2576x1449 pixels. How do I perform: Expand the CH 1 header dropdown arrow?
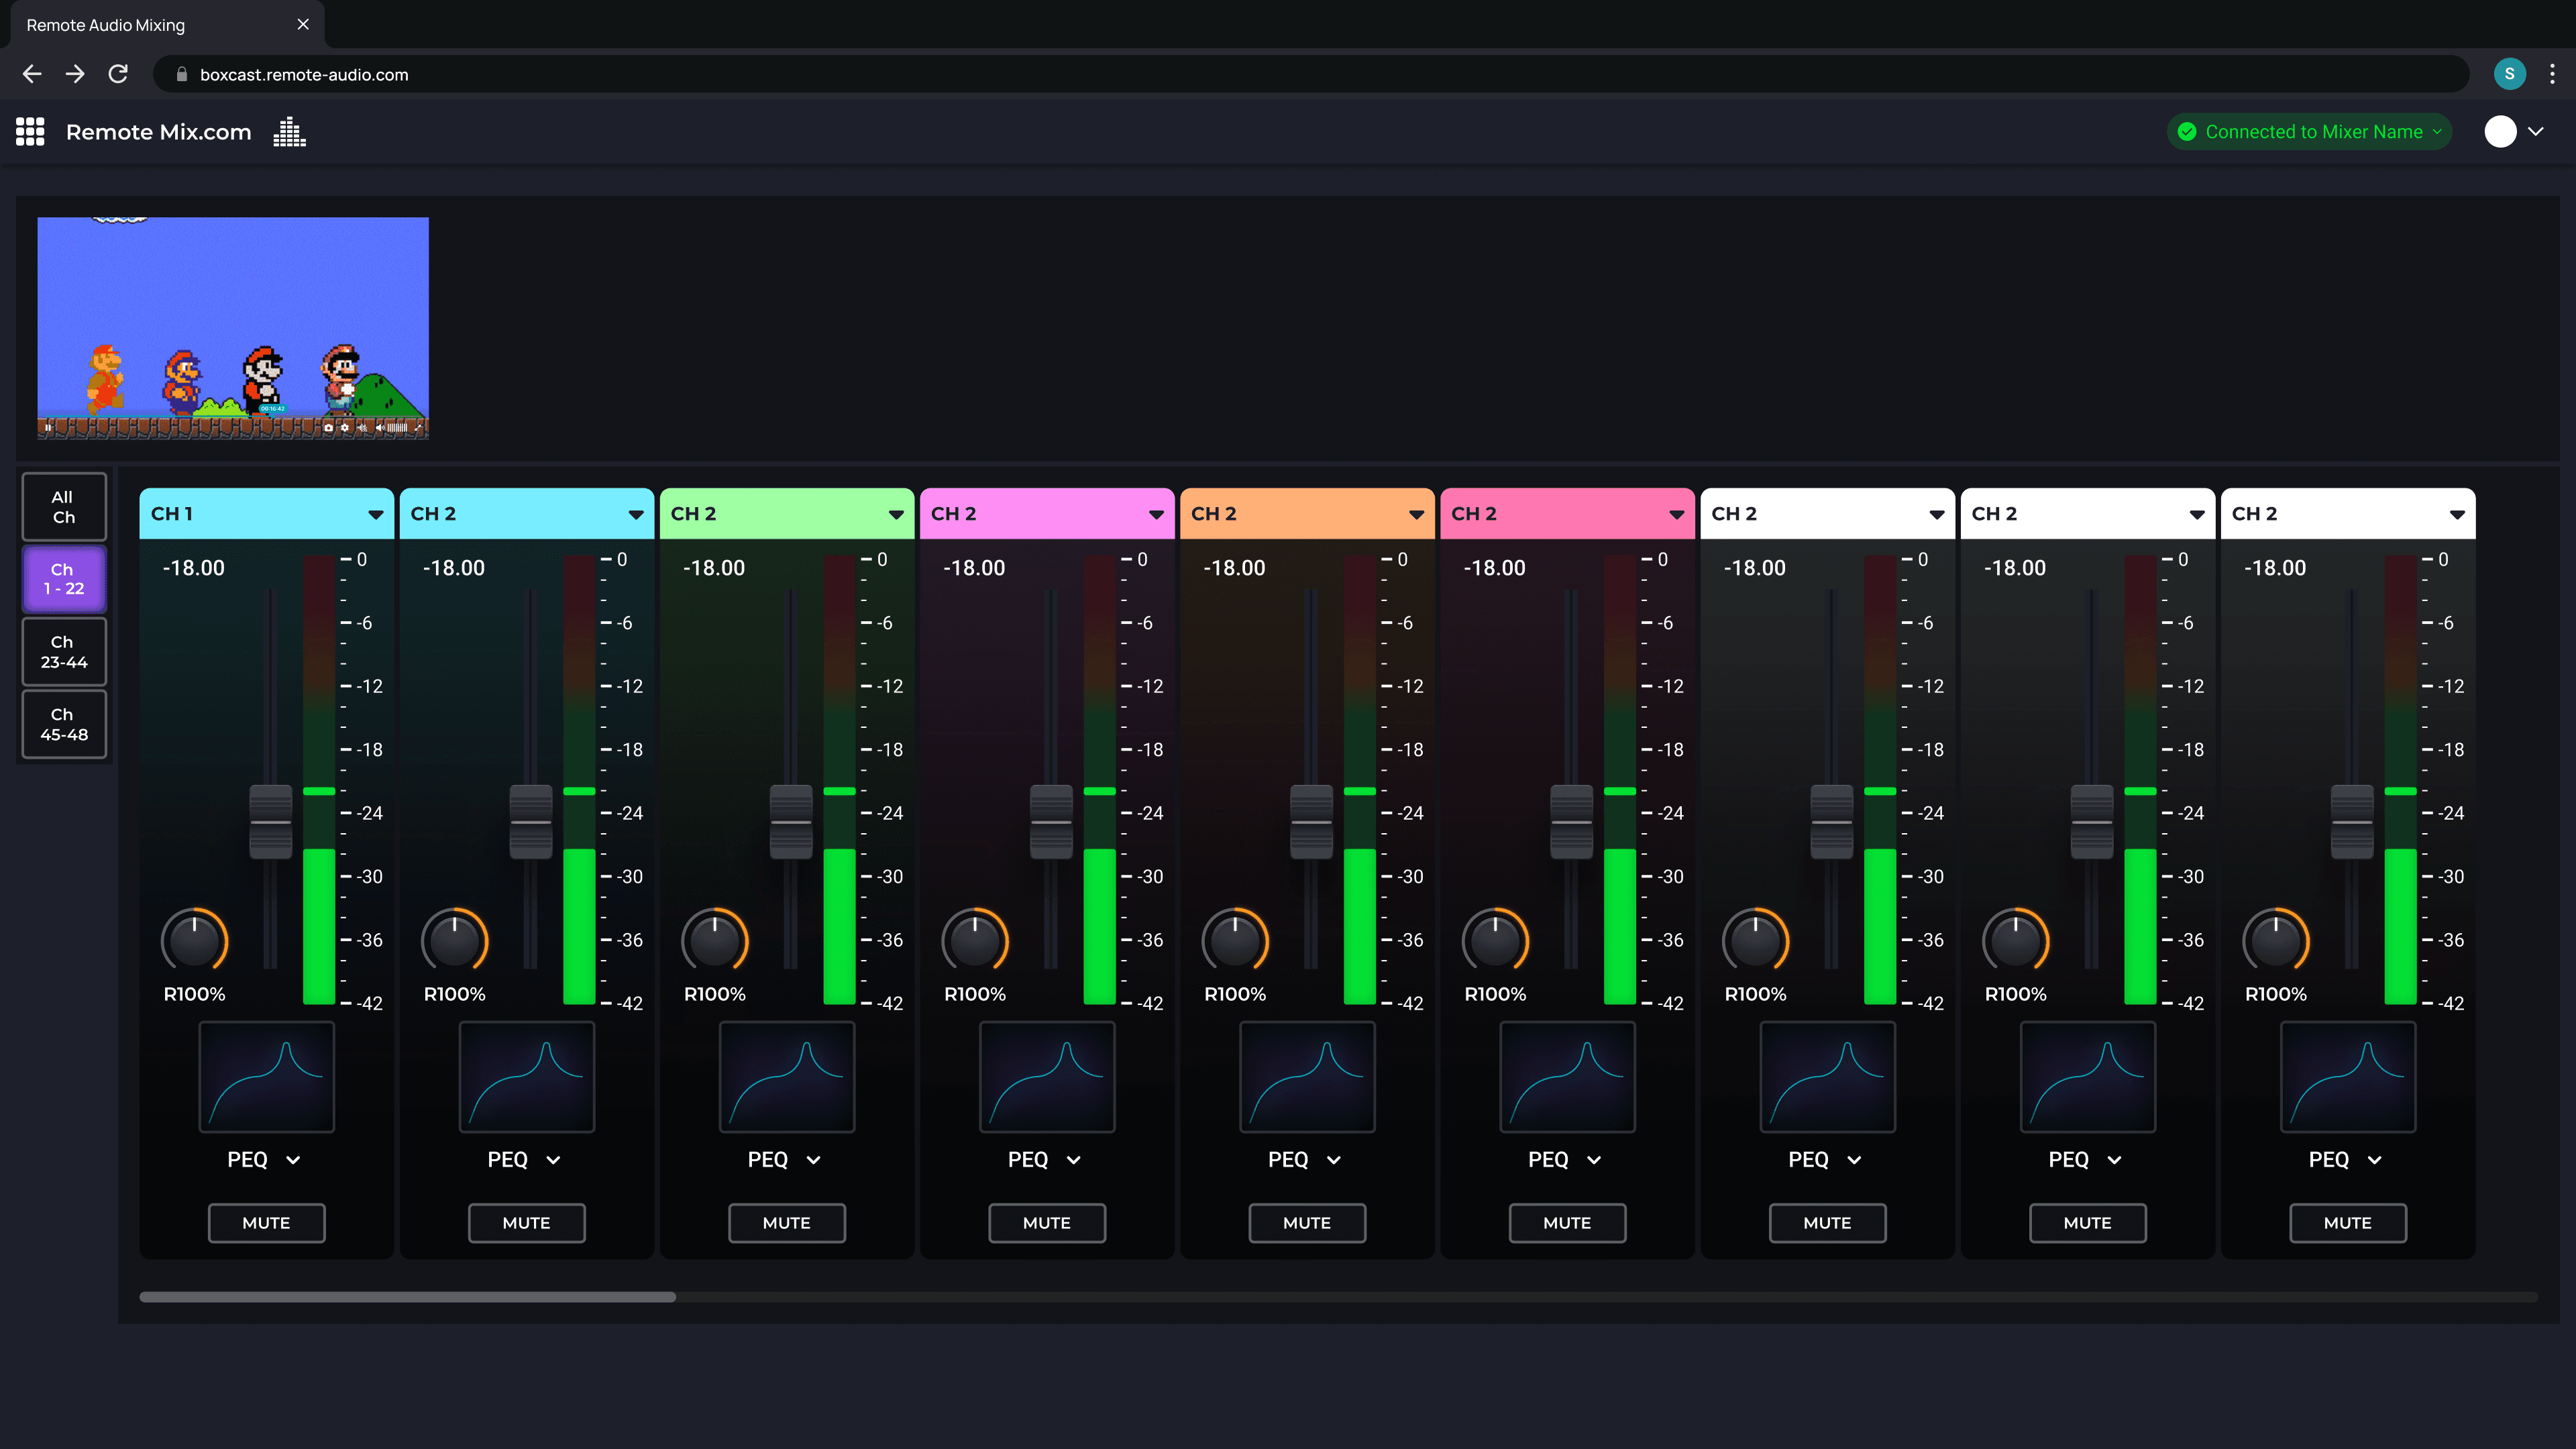[375, 514]
